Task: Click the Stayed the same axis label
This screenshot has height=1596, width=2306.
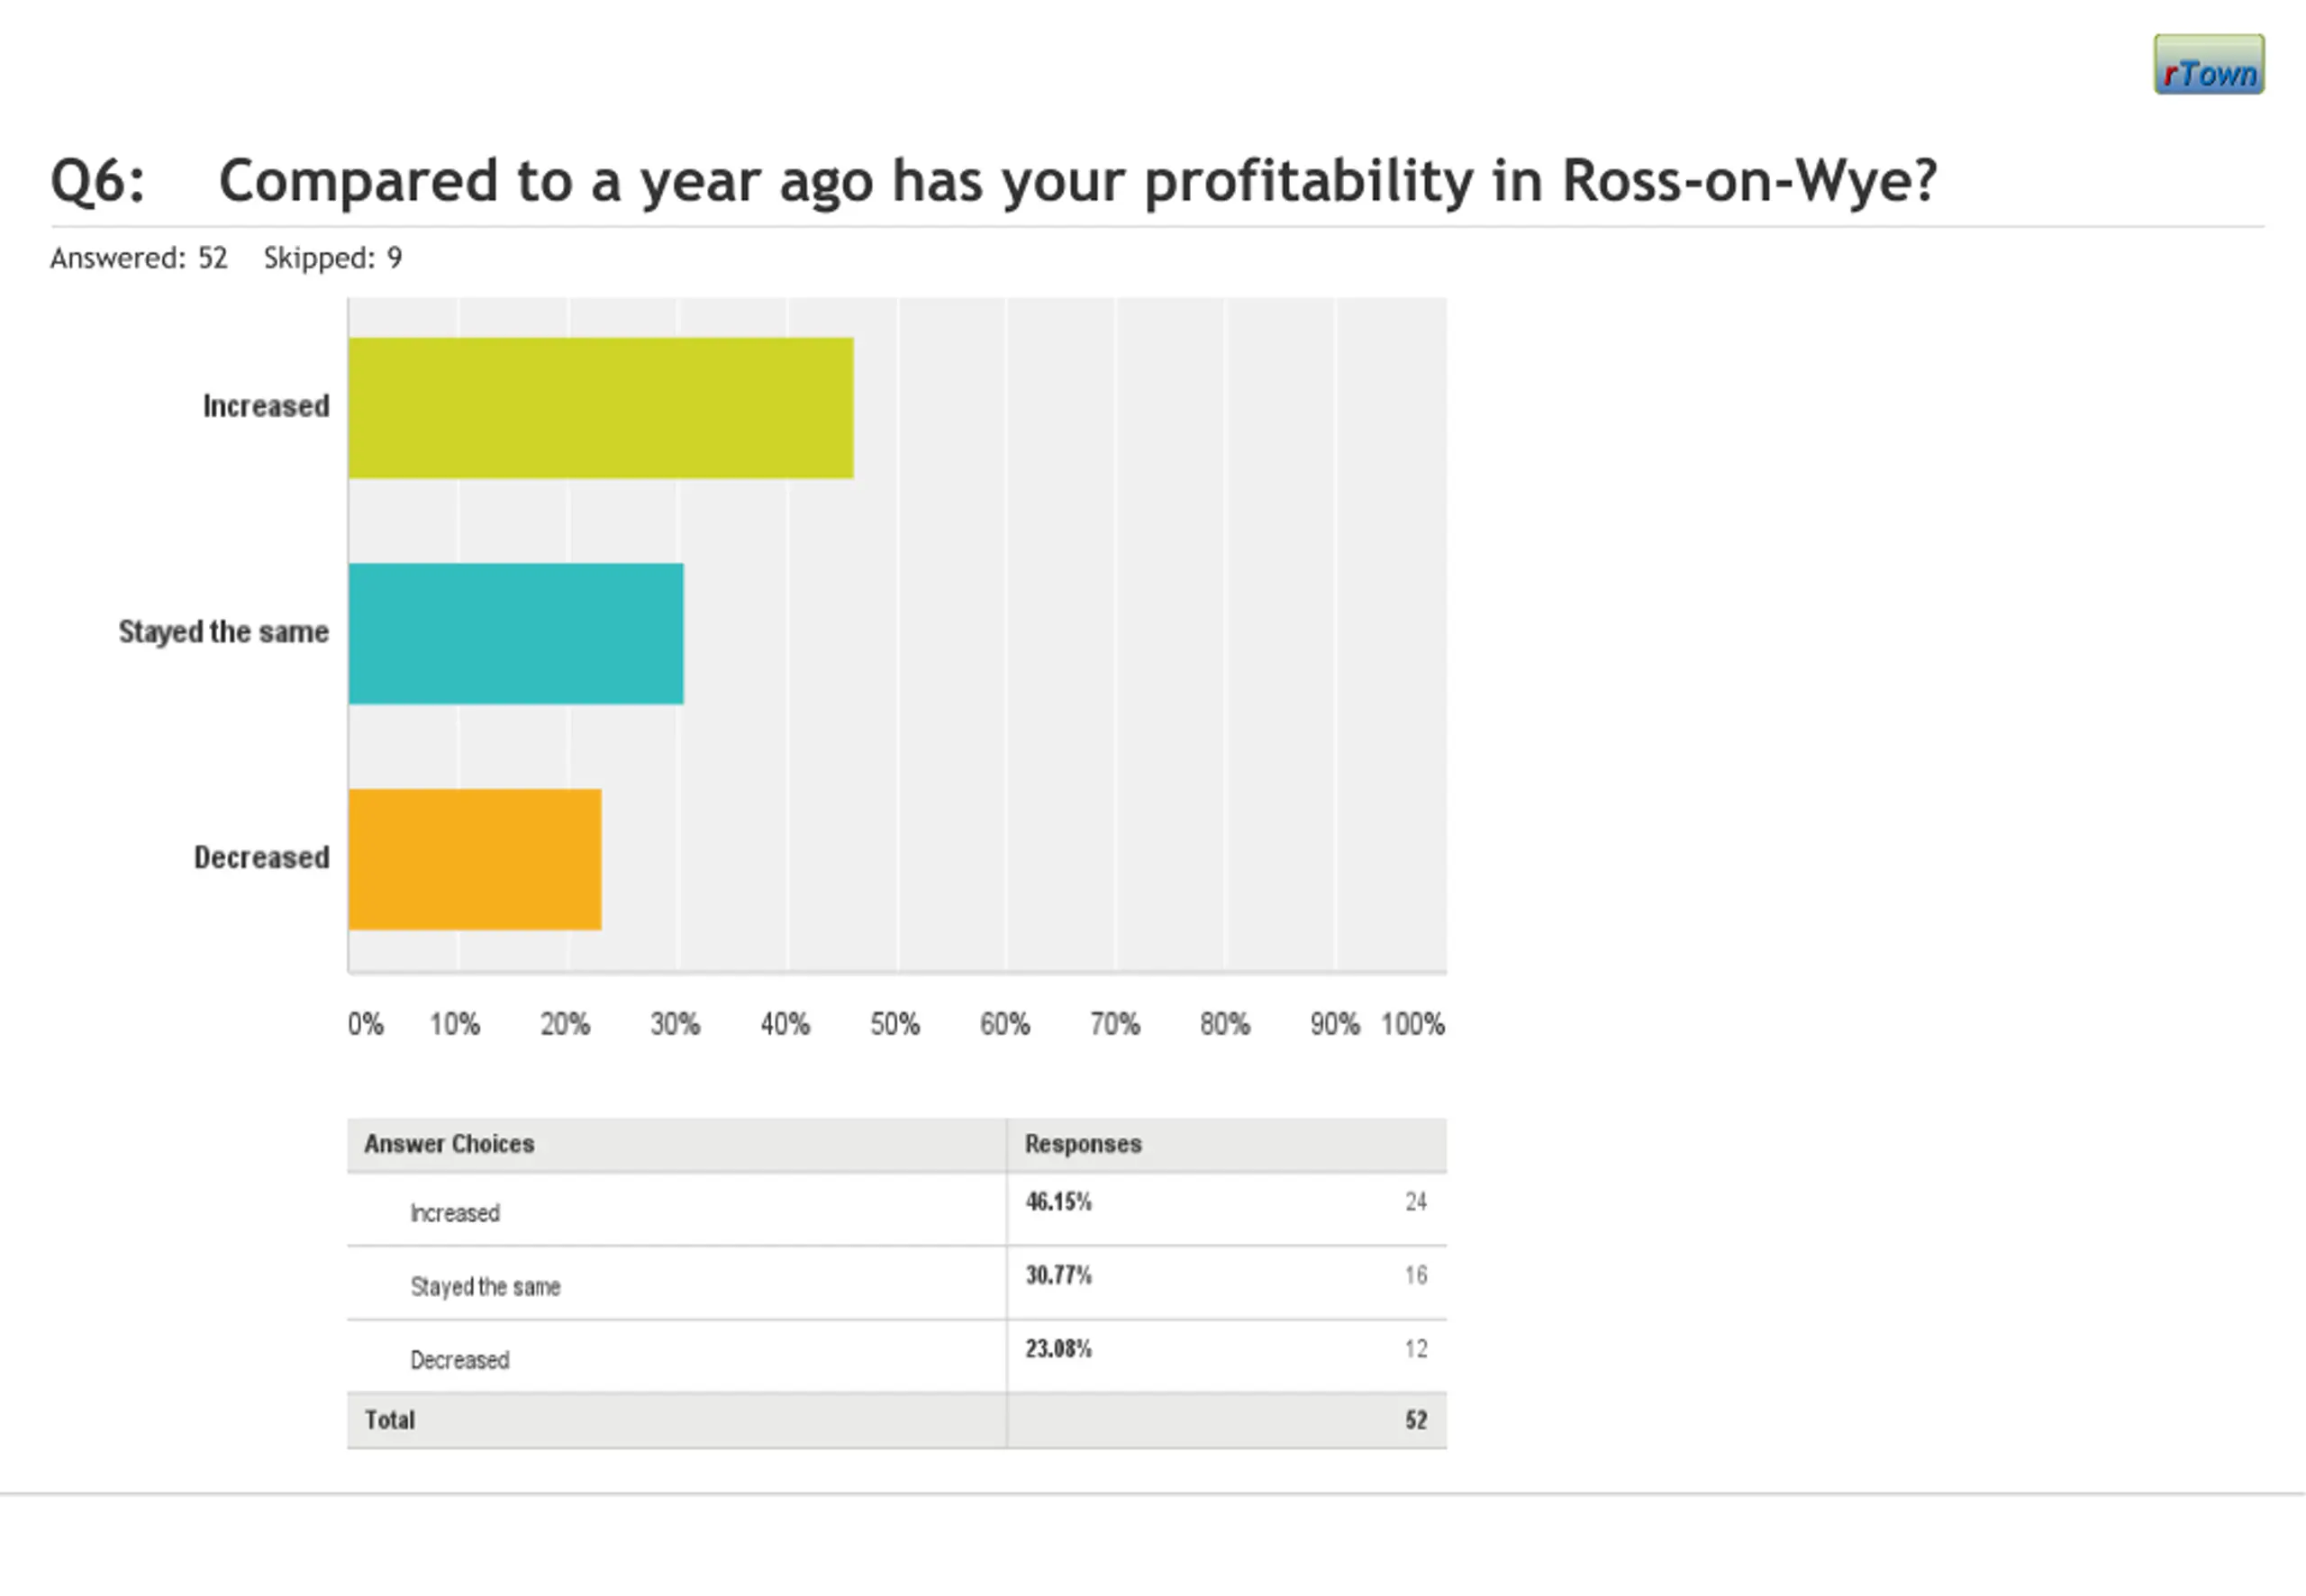Action: 223,632
